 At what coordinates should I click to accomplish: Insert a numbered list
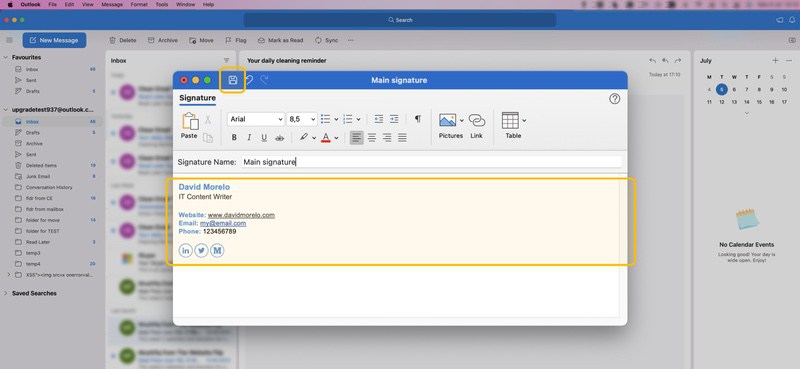pyautogui.click(x=348, y=119)
